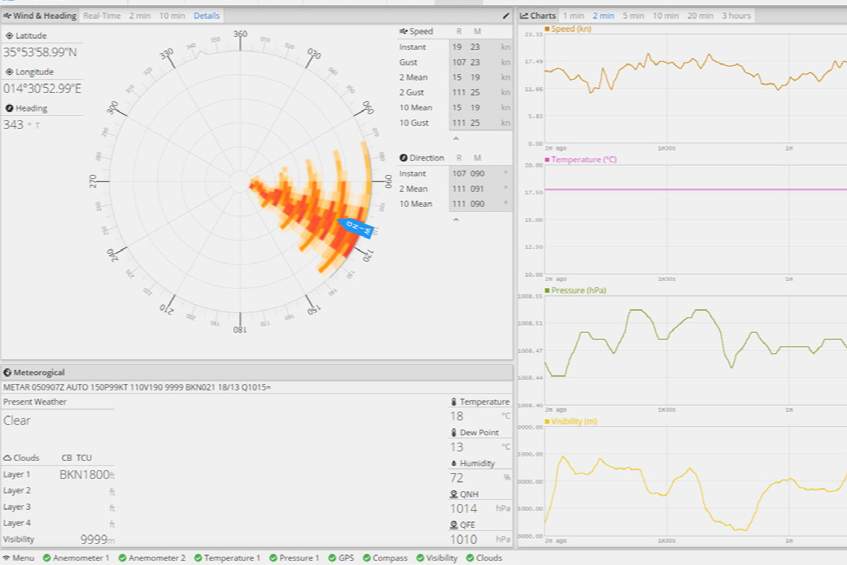
Task: Click the yellow Visibility (m) legend swatch
Action: click(x=548, y=421)
